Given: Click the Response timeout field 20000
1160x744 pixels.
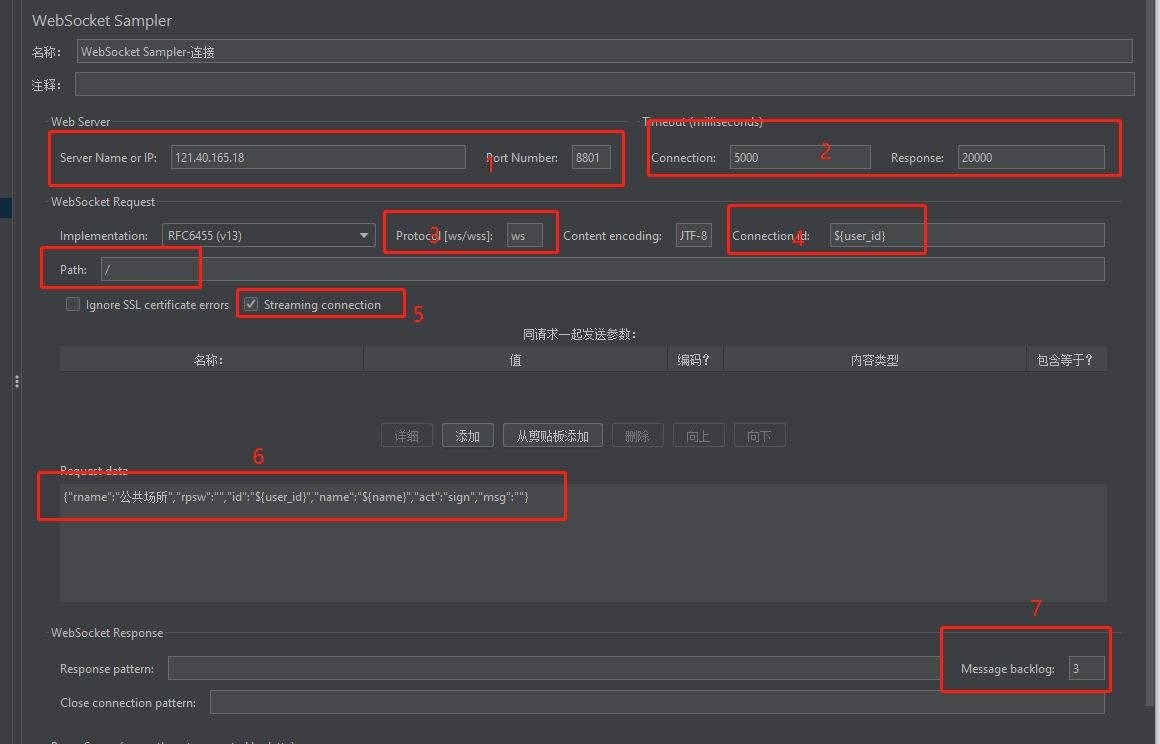Looking at the screenshot, I should (x=1031, y=157).
